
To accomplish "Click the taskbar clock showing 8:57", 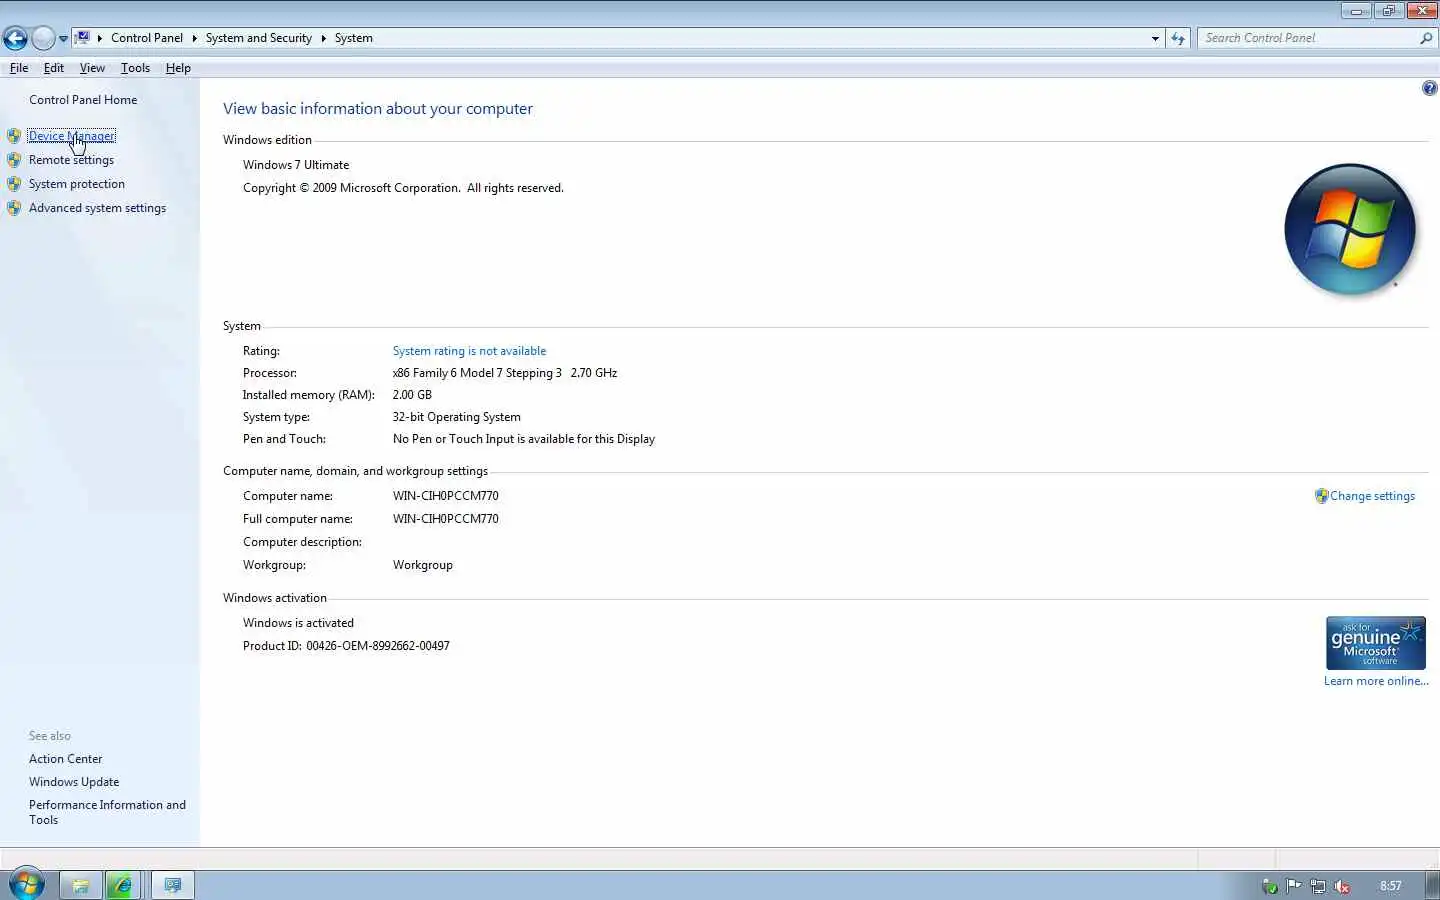I will coord(1390,886).
